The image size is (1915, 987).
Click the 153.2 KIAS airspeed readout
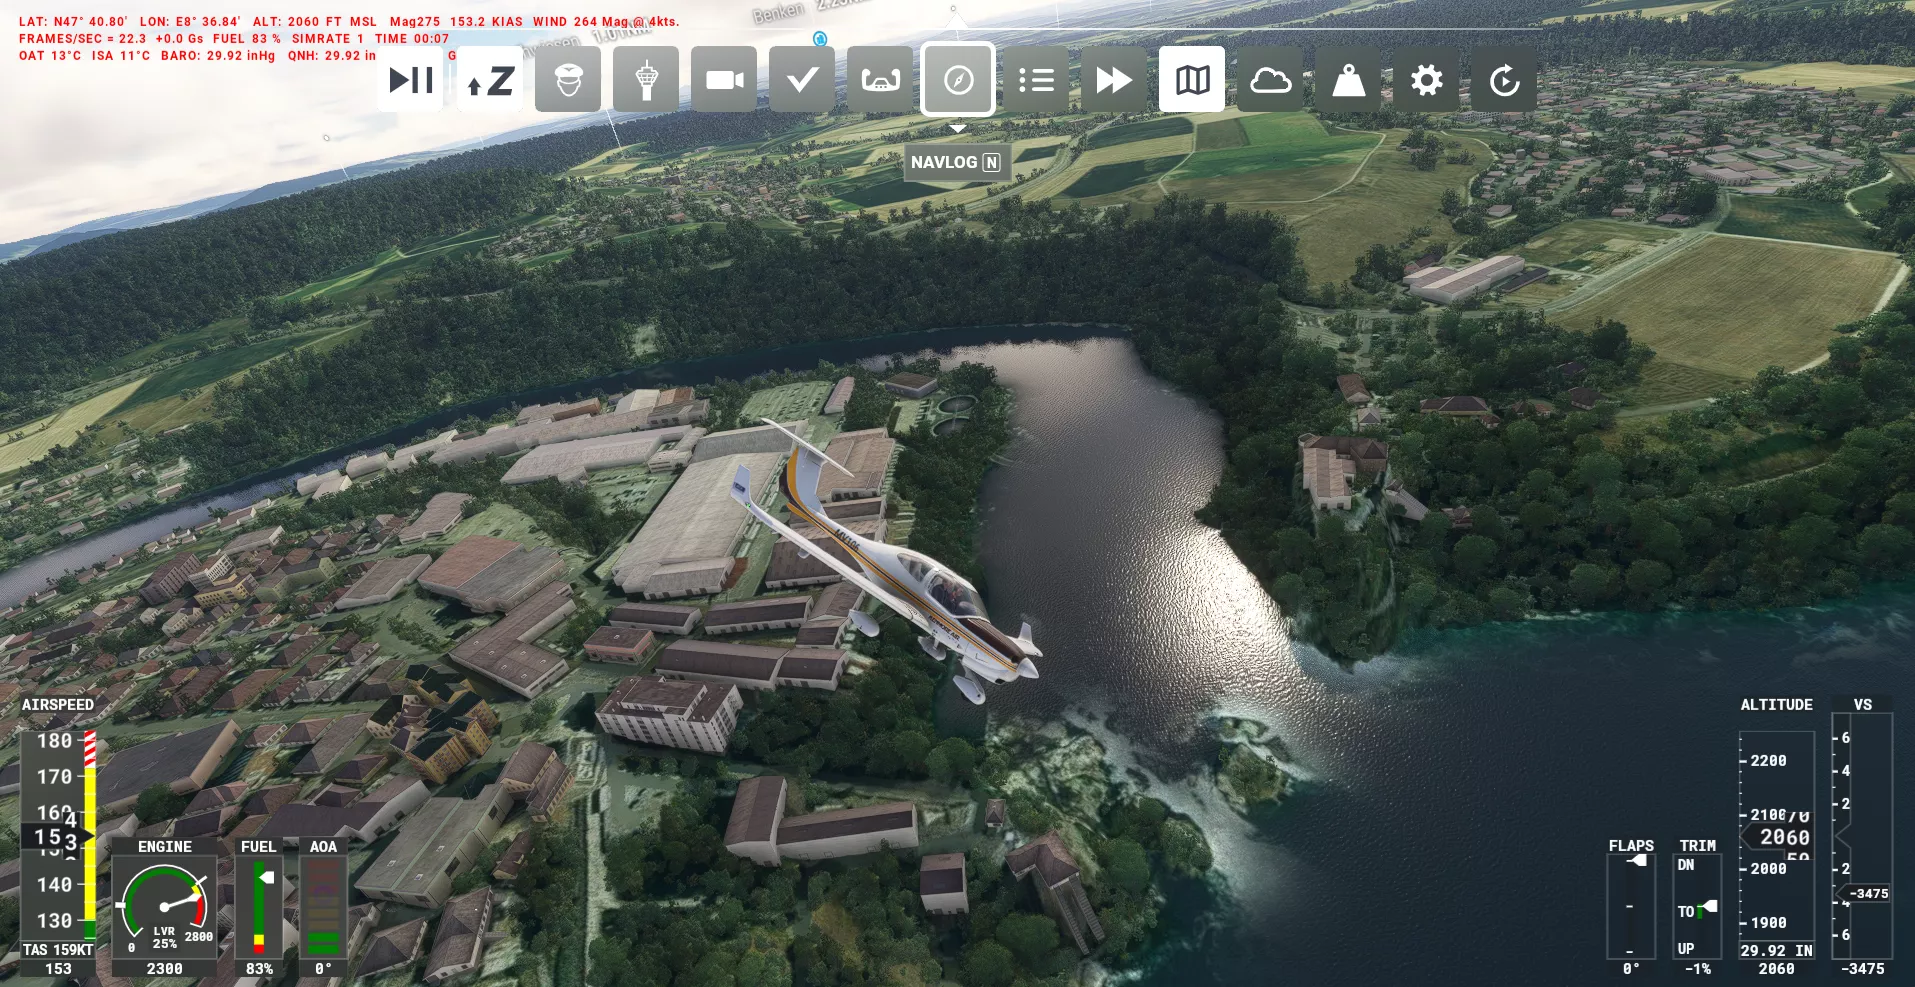[486, 21]
